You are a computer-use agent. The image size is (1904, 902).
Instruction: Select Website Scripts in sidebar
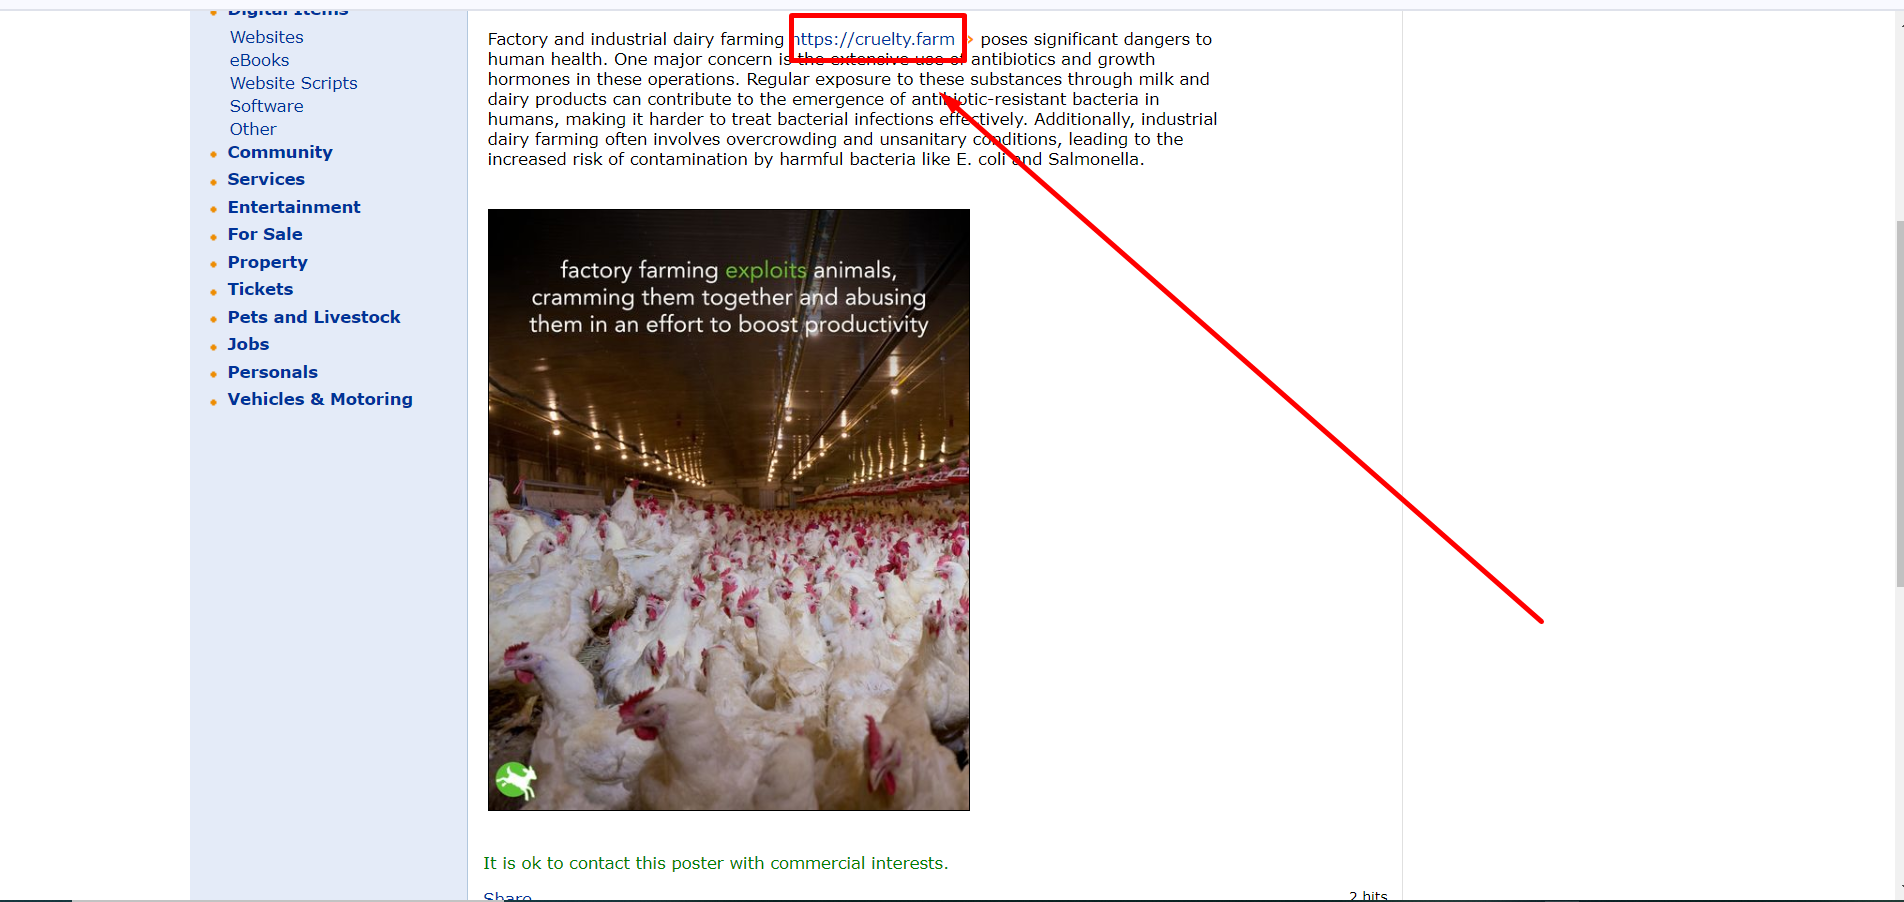(293, 83)
